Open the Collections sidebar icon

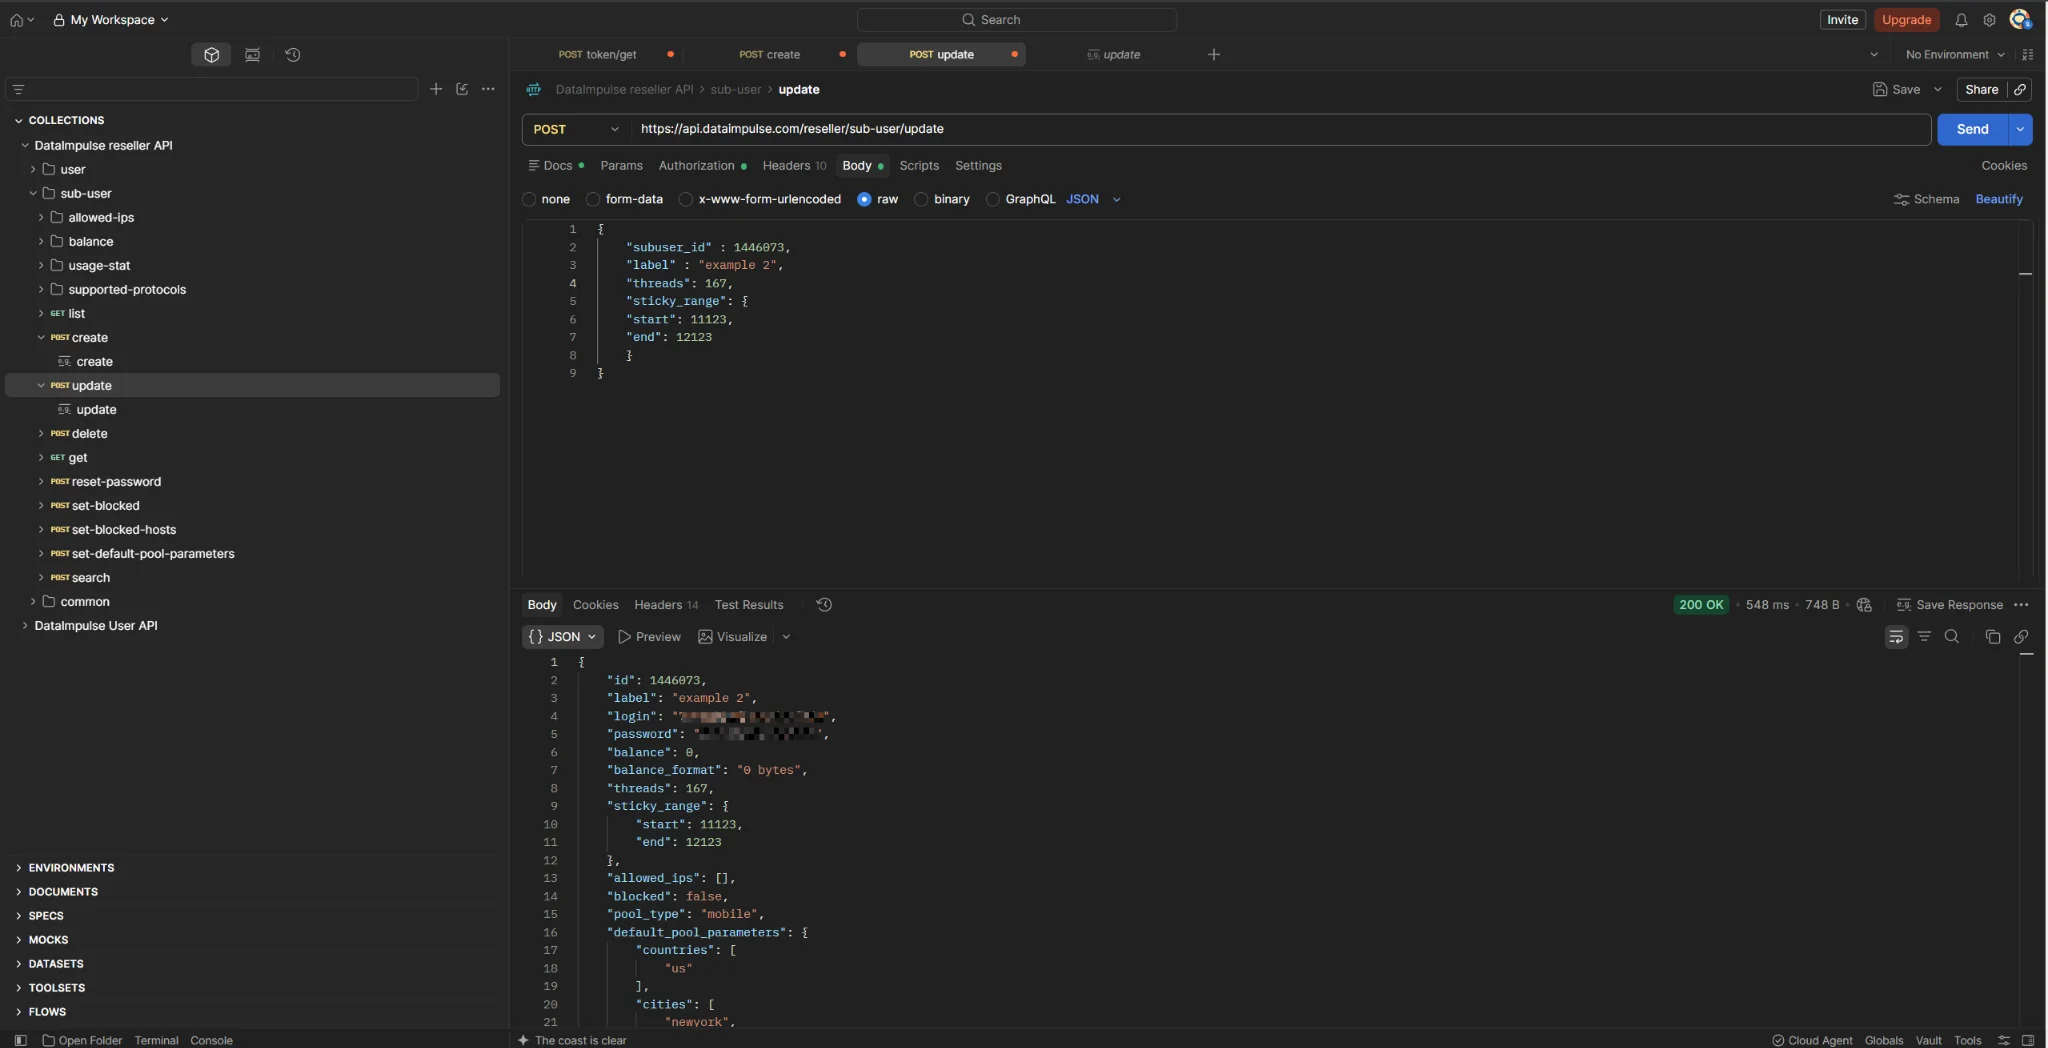211,55
